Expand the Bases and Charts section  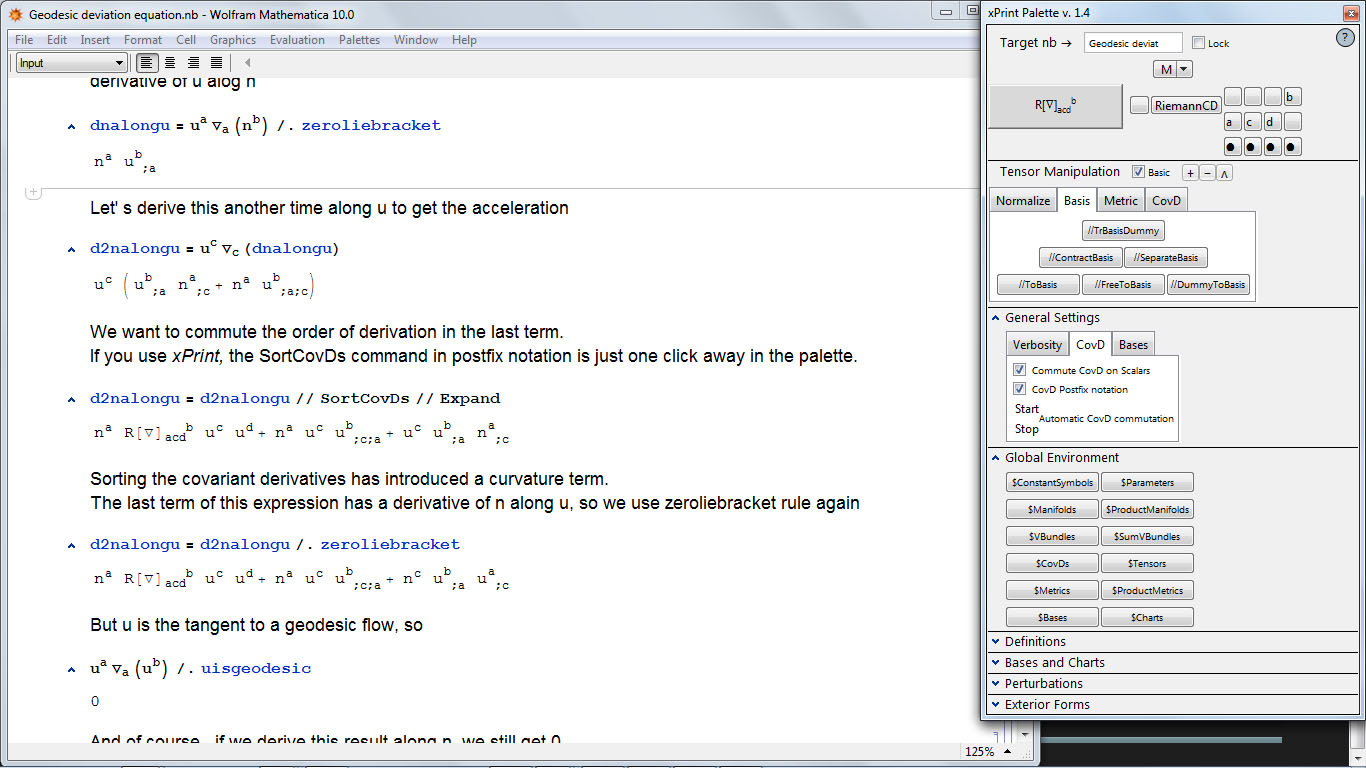point(995,663)
